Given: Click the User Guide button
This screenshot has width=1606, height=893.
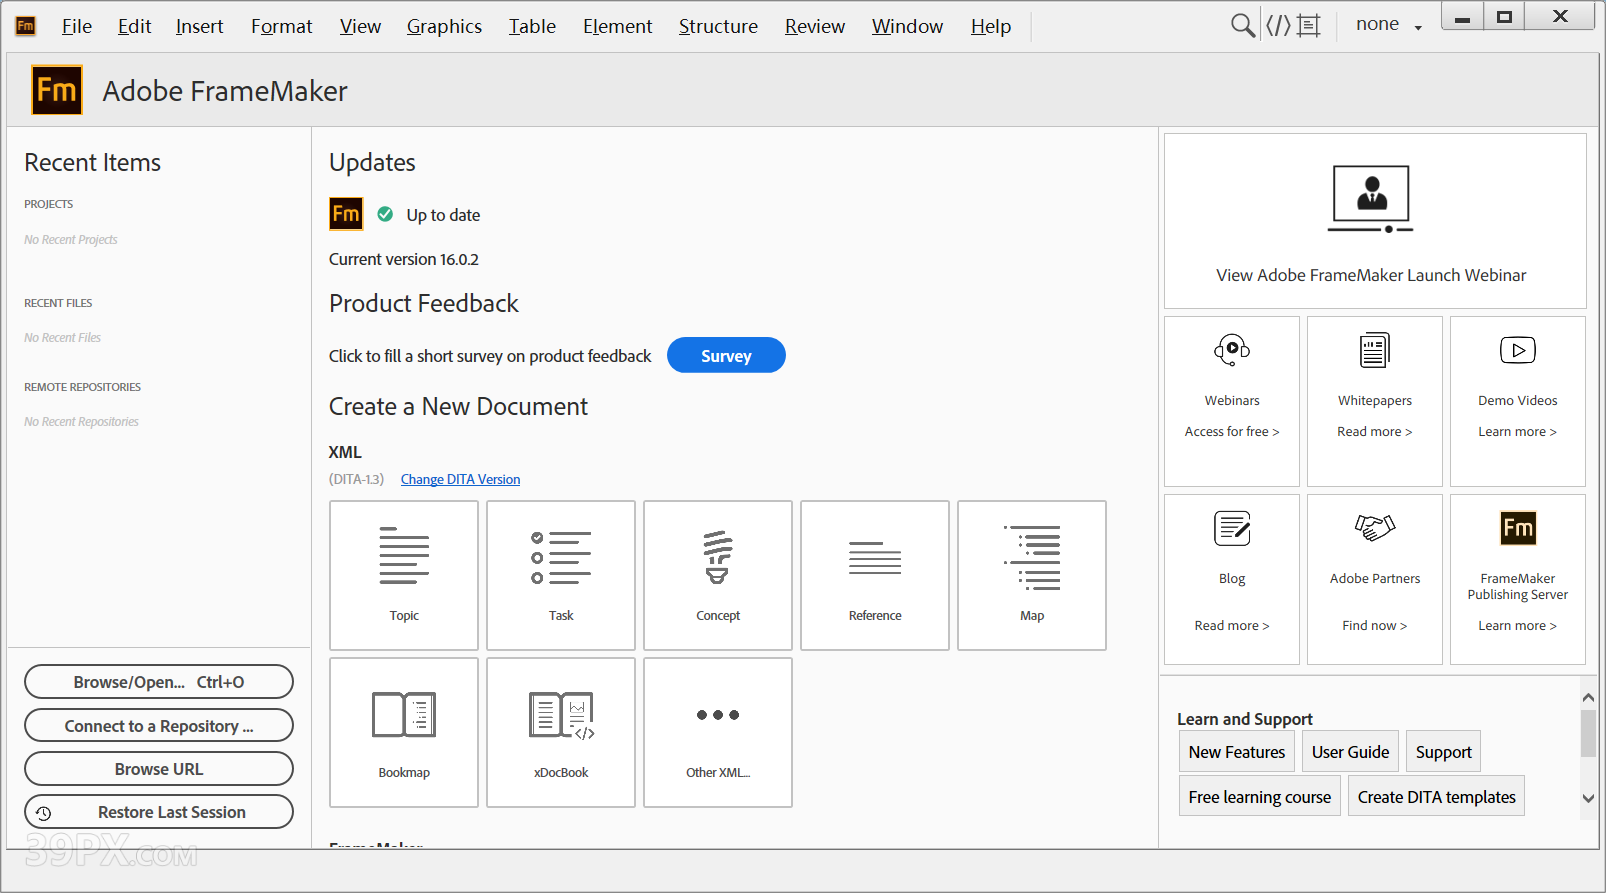Looking at the screenshot, I should point(1350,752).
